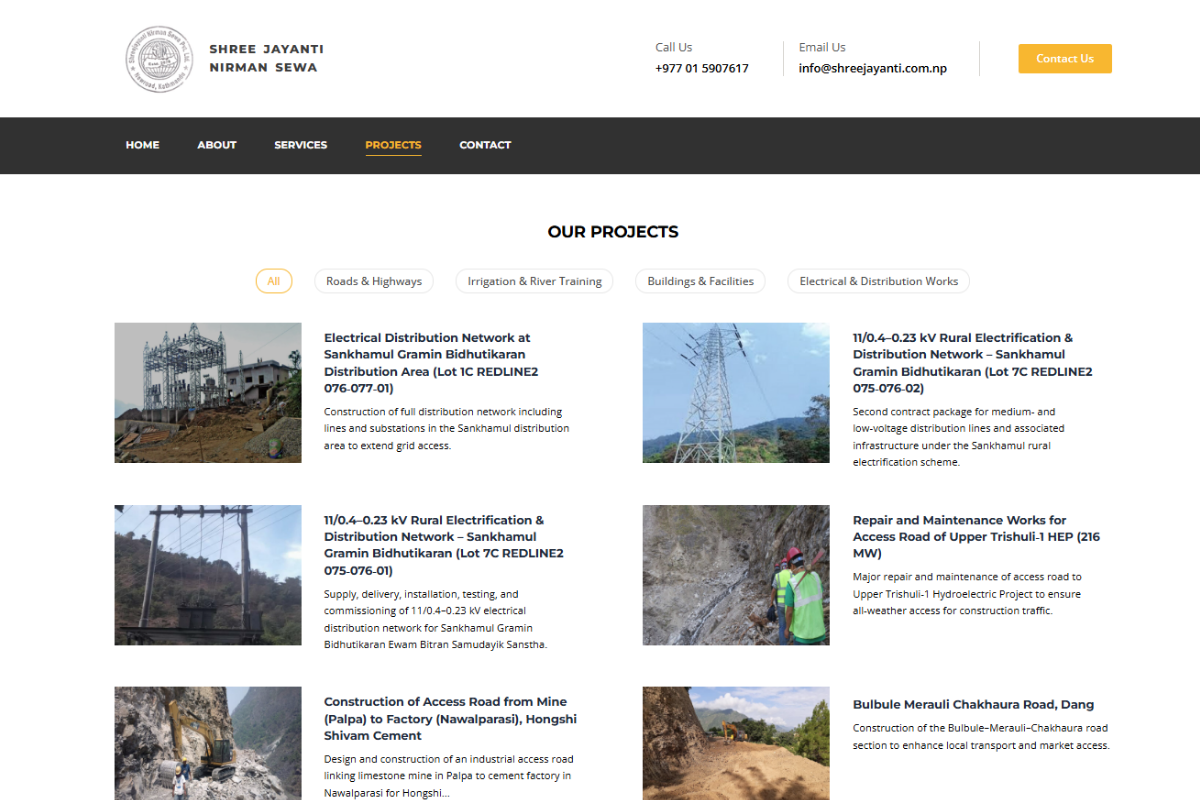
Task: Click the Upper Trishuli-1 HEP workers thumbnail
Action: tap(735, 575)
